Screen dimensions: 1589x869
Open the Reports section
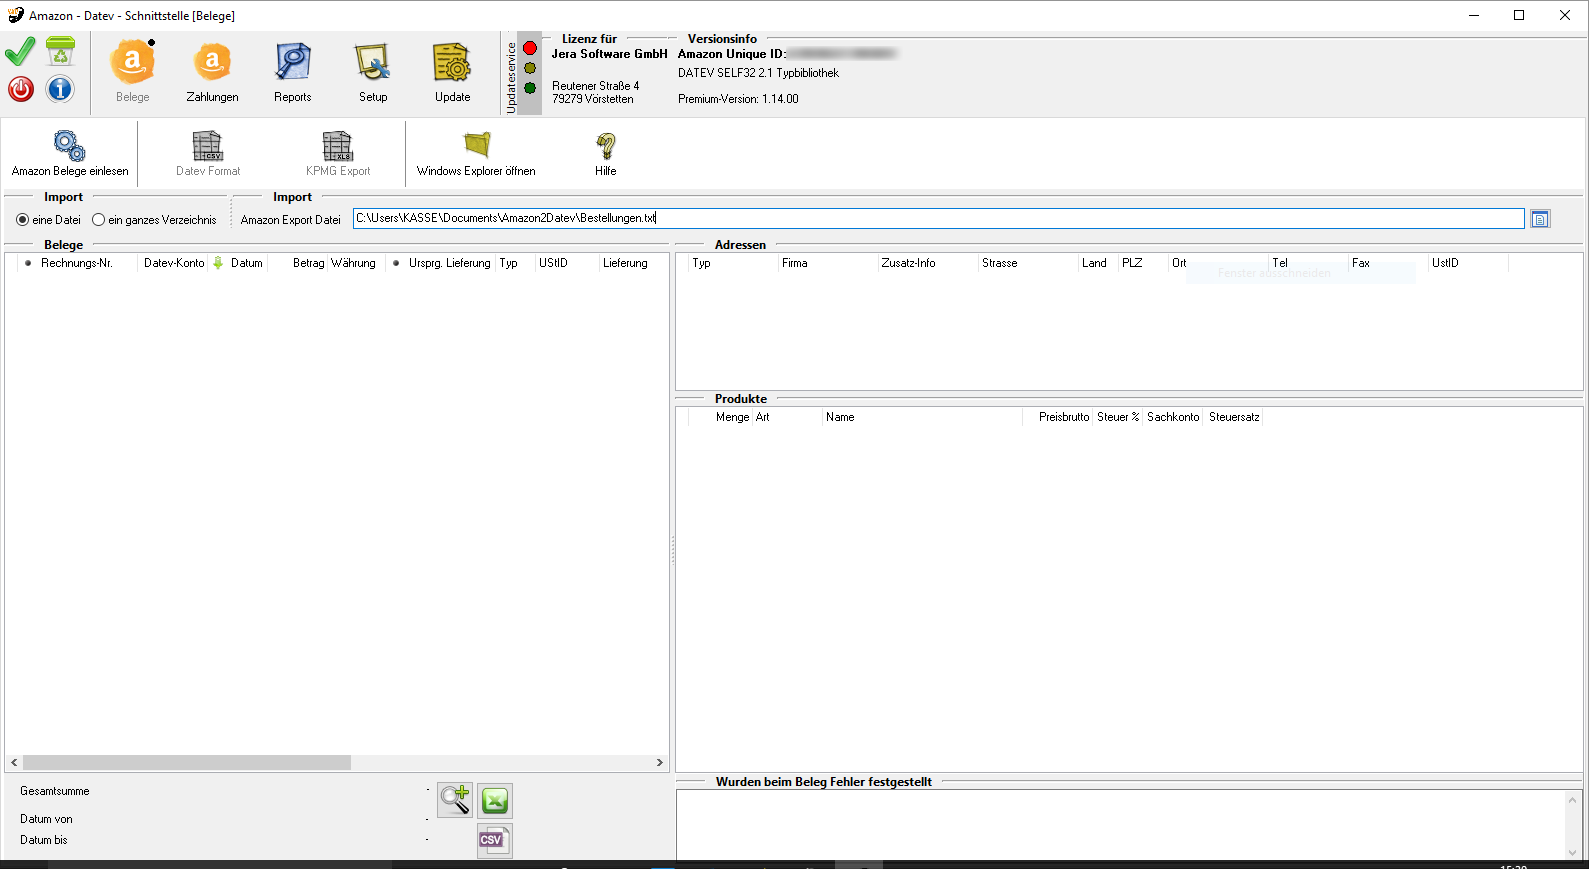click(x=292, y=72)
